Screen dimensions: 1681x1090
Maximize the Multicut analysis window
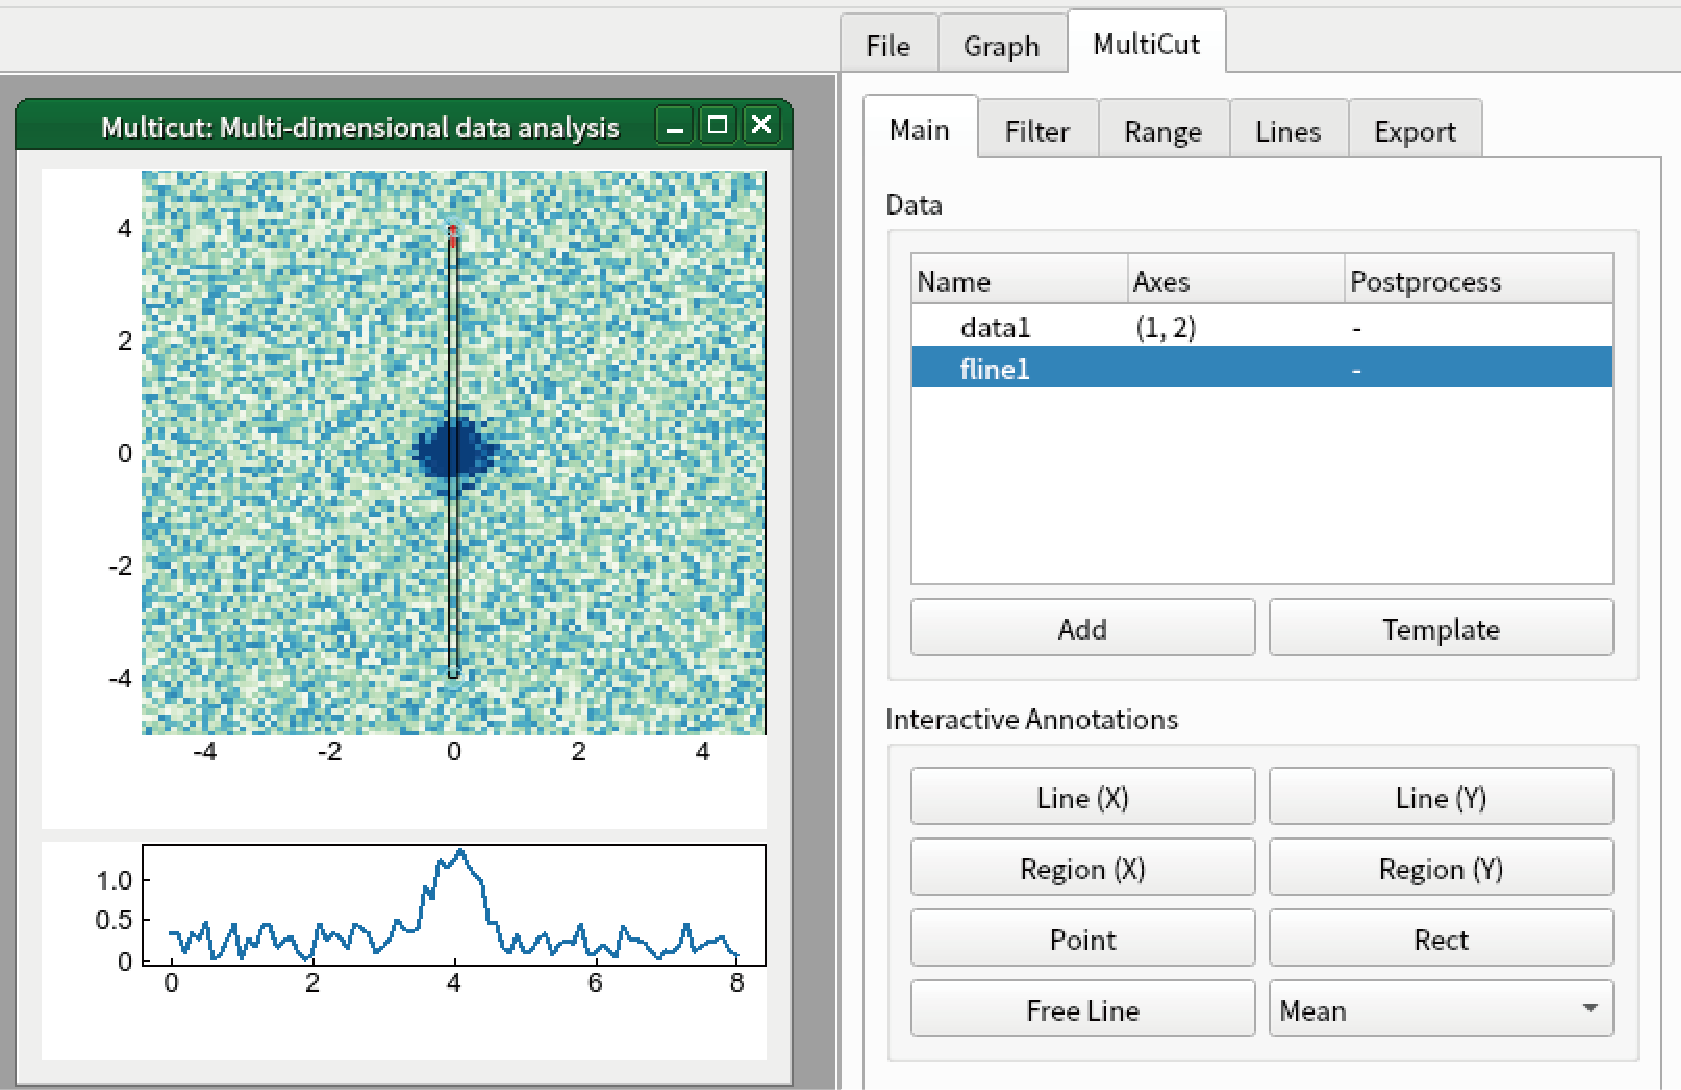click(717, 126)
